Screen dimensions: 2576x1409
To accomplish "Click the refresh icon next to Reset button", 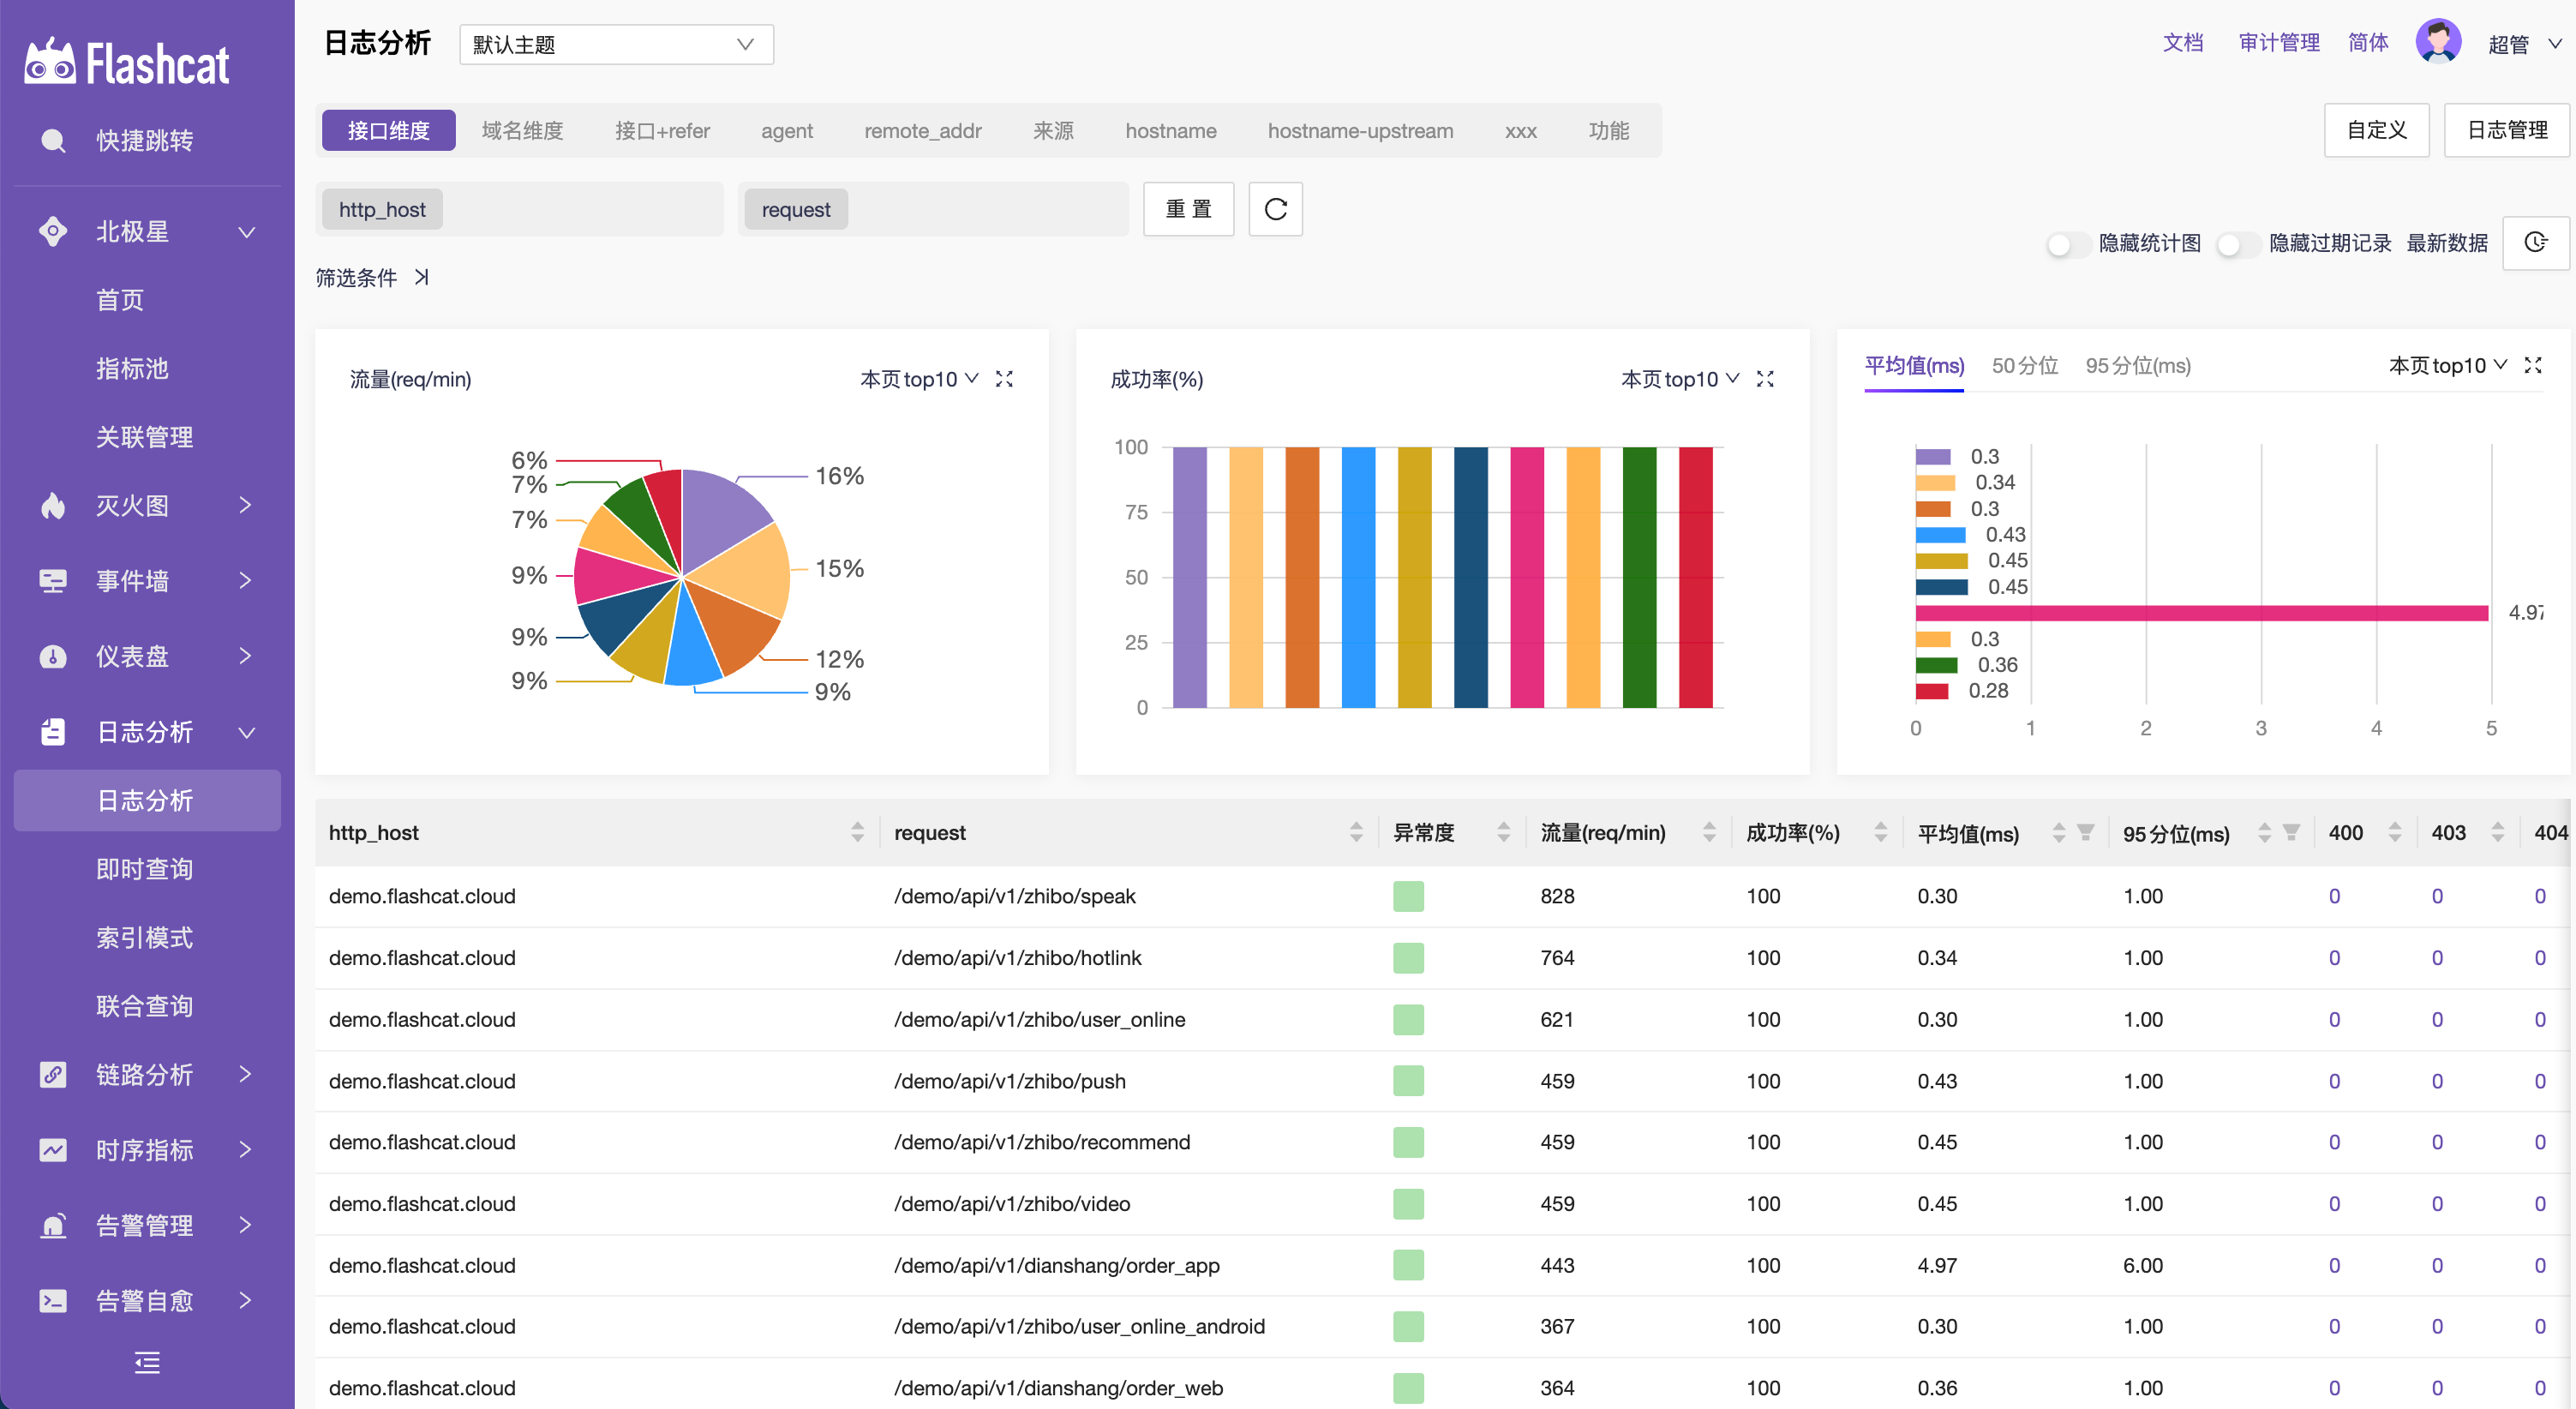I will (1275, 209).
